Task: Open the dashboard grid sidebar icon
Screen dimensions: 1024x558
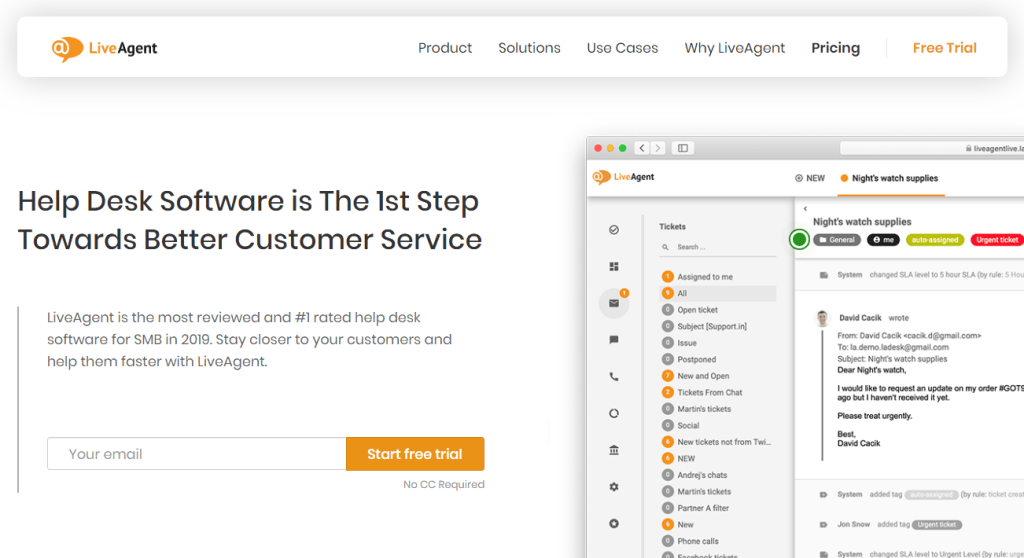Action: (614, 267)
